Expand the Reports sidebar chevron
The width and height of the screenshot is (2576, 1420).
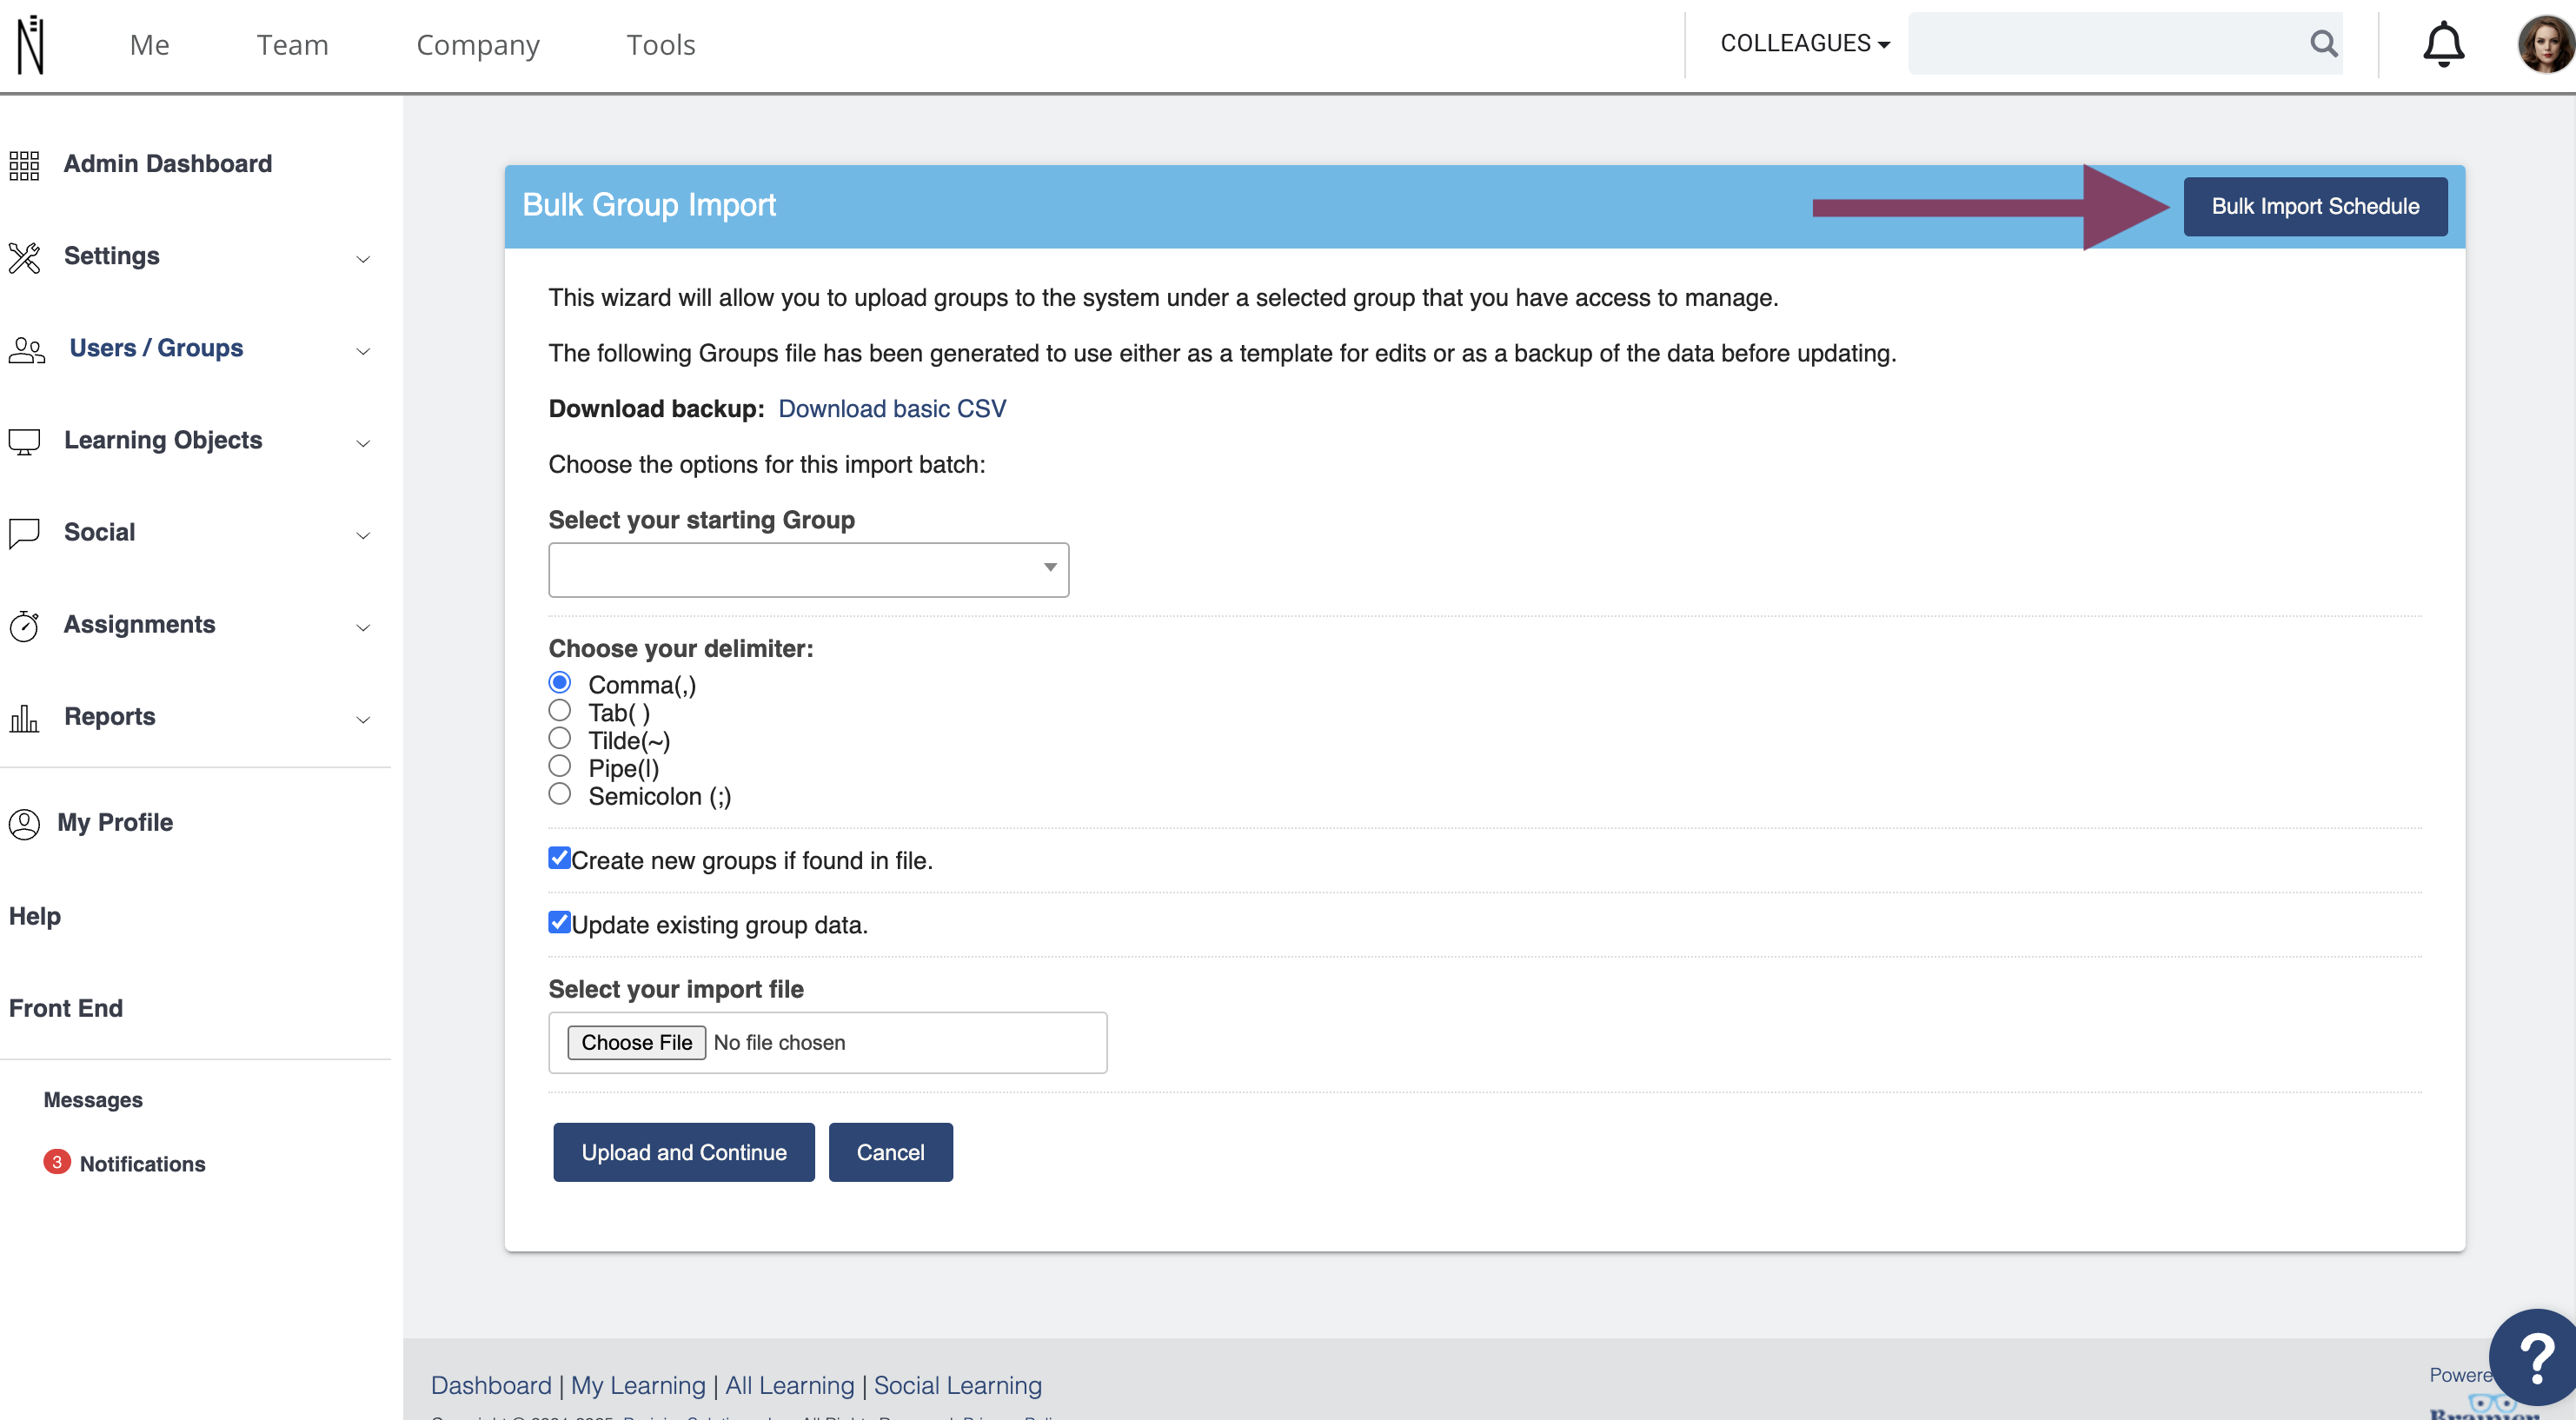point(363,719)
